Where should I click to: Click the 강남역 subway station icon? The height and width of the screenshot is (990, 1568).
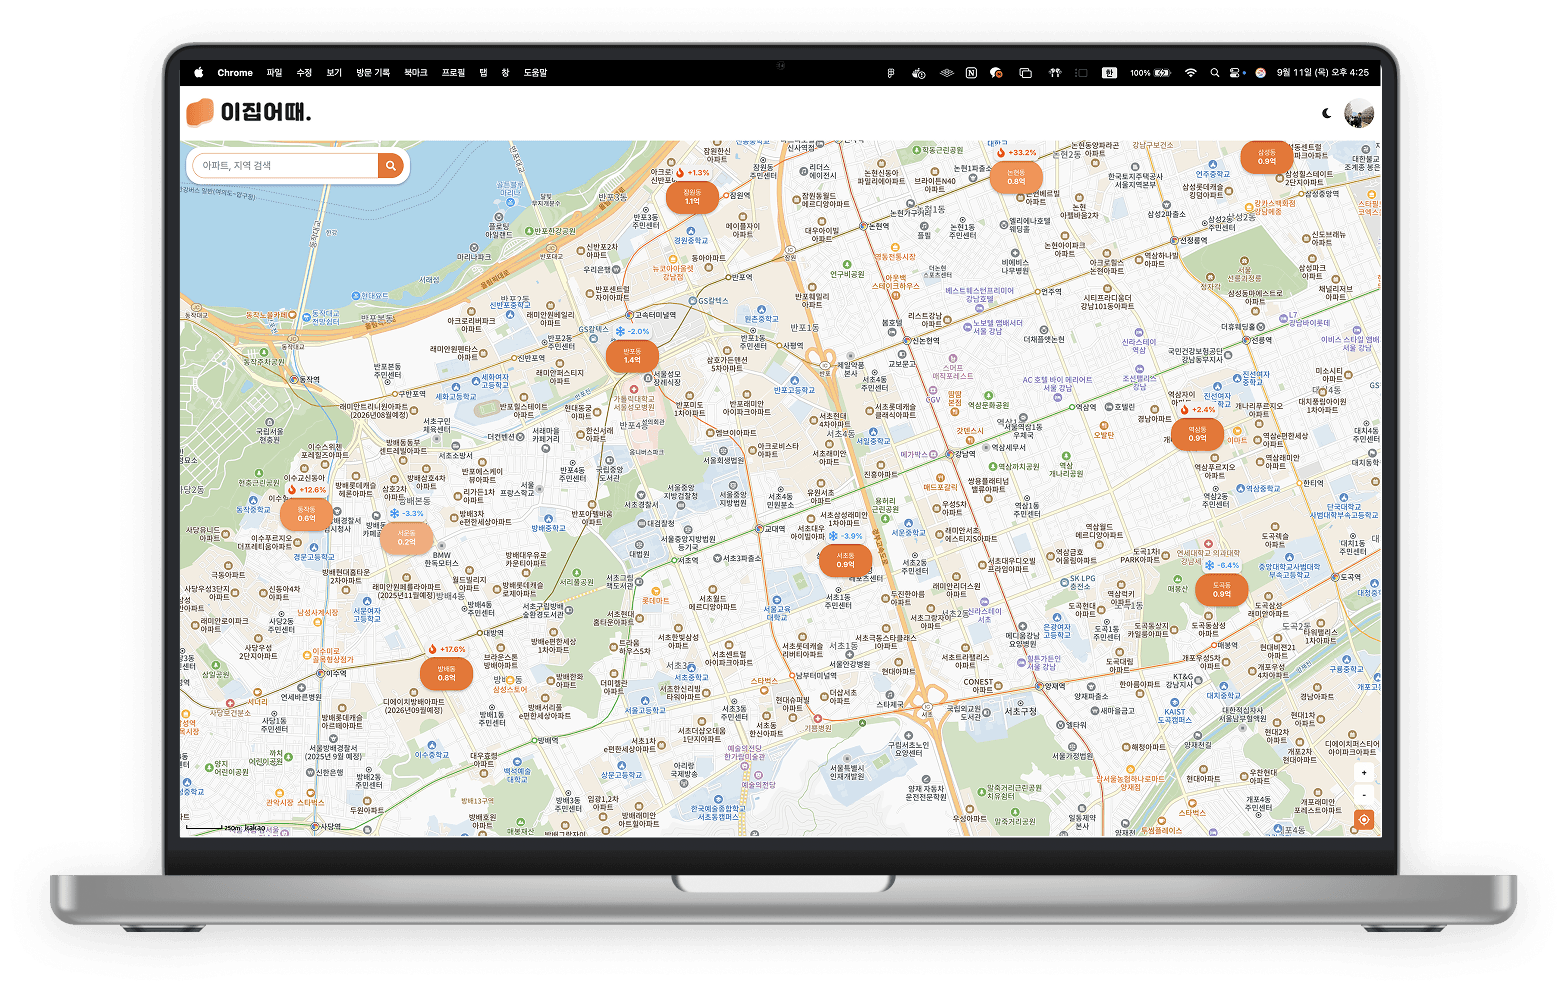coord(948,454)
